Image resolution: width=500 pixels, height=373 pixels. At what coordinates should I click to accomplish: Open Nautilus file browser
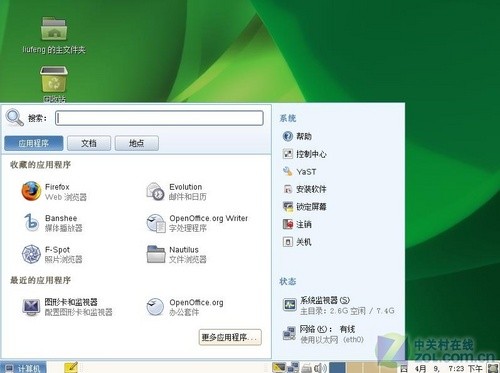click(177, 254)
